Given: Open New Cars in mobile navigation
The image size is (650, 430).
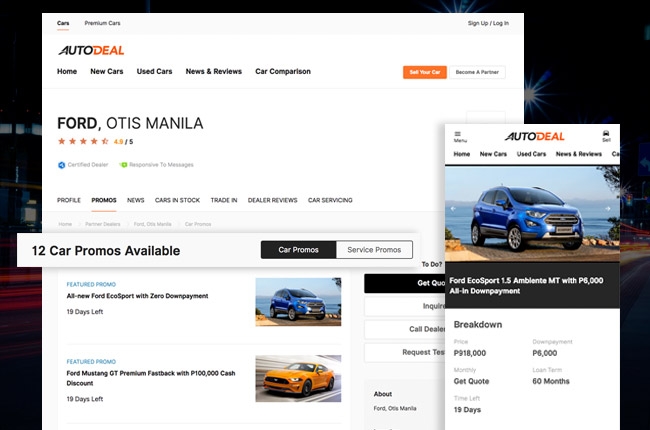Looking at the screenshot, I should [x=493, y=154].
